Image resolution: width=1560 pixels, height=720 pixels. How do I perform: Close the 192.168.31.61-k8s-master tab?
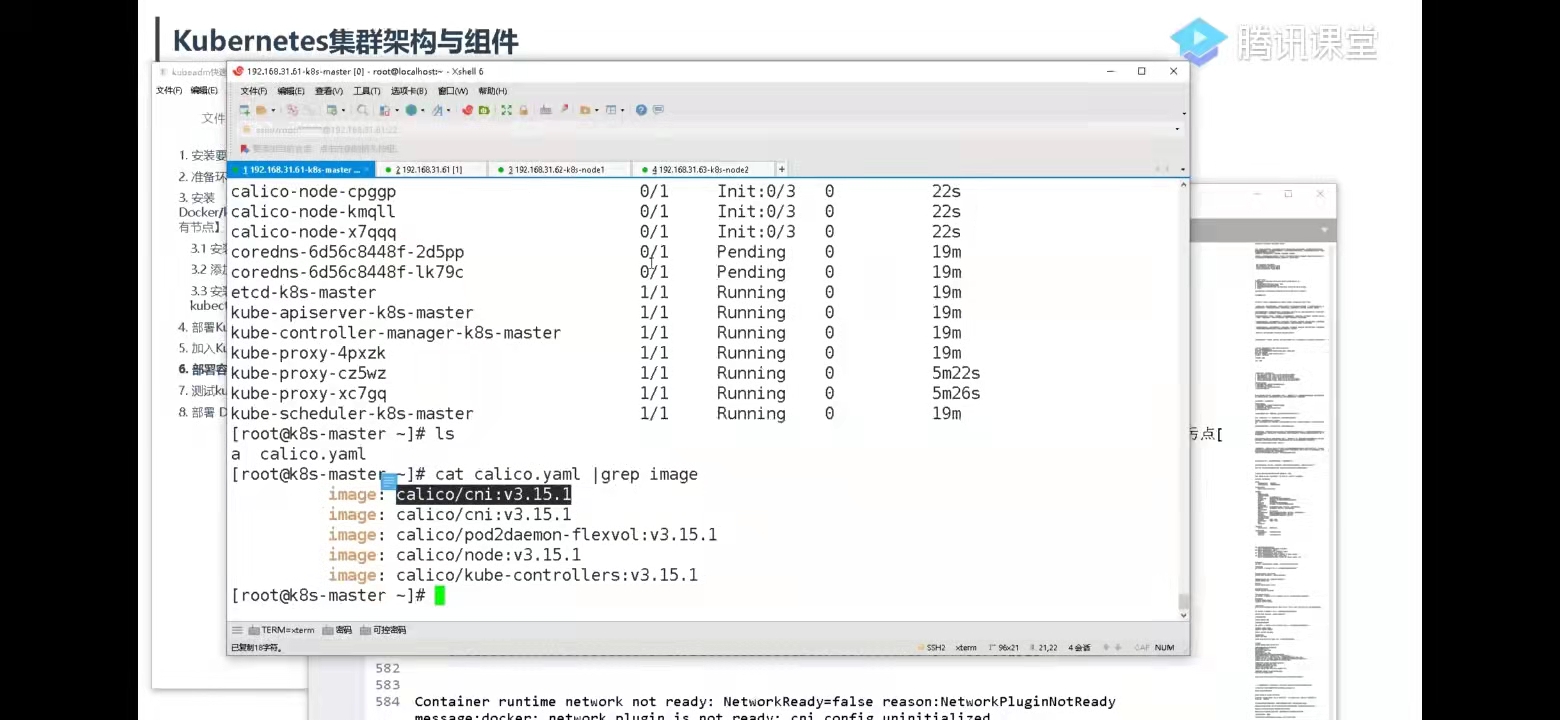click(366, 170)
